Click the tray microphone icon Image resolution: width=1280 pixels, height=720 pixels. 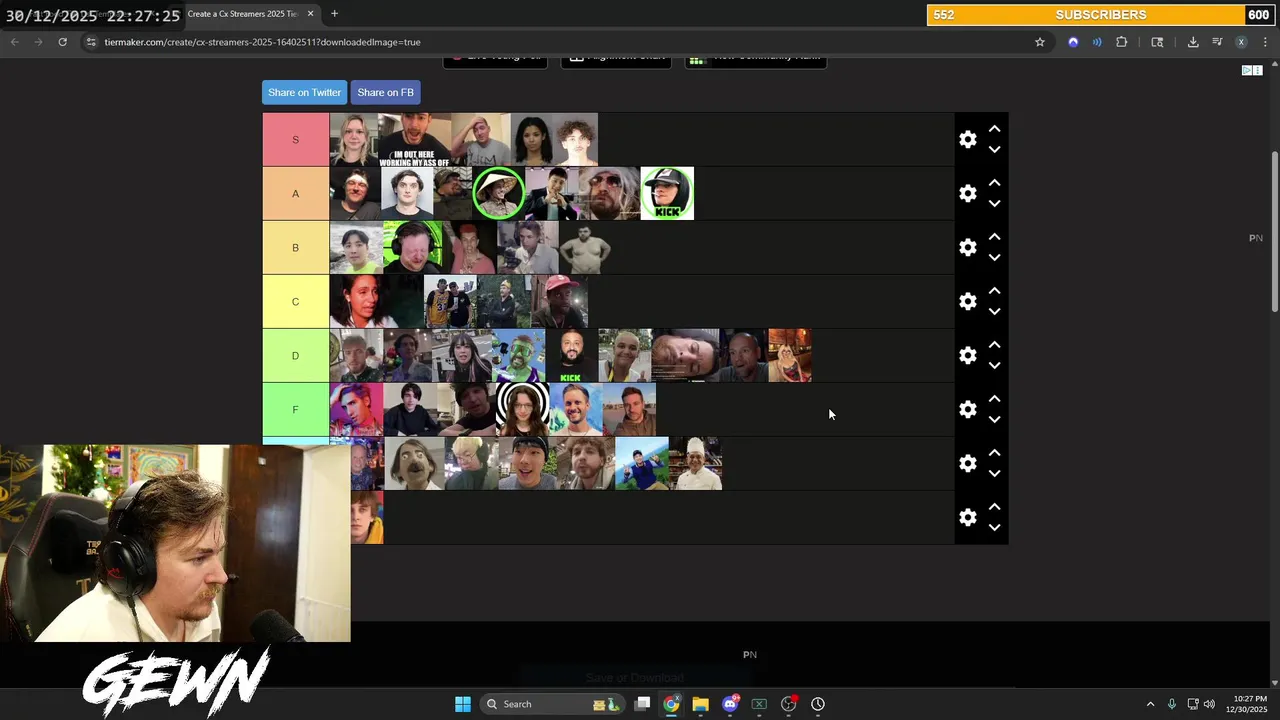pyautogui.click(x=1172, y=704)
